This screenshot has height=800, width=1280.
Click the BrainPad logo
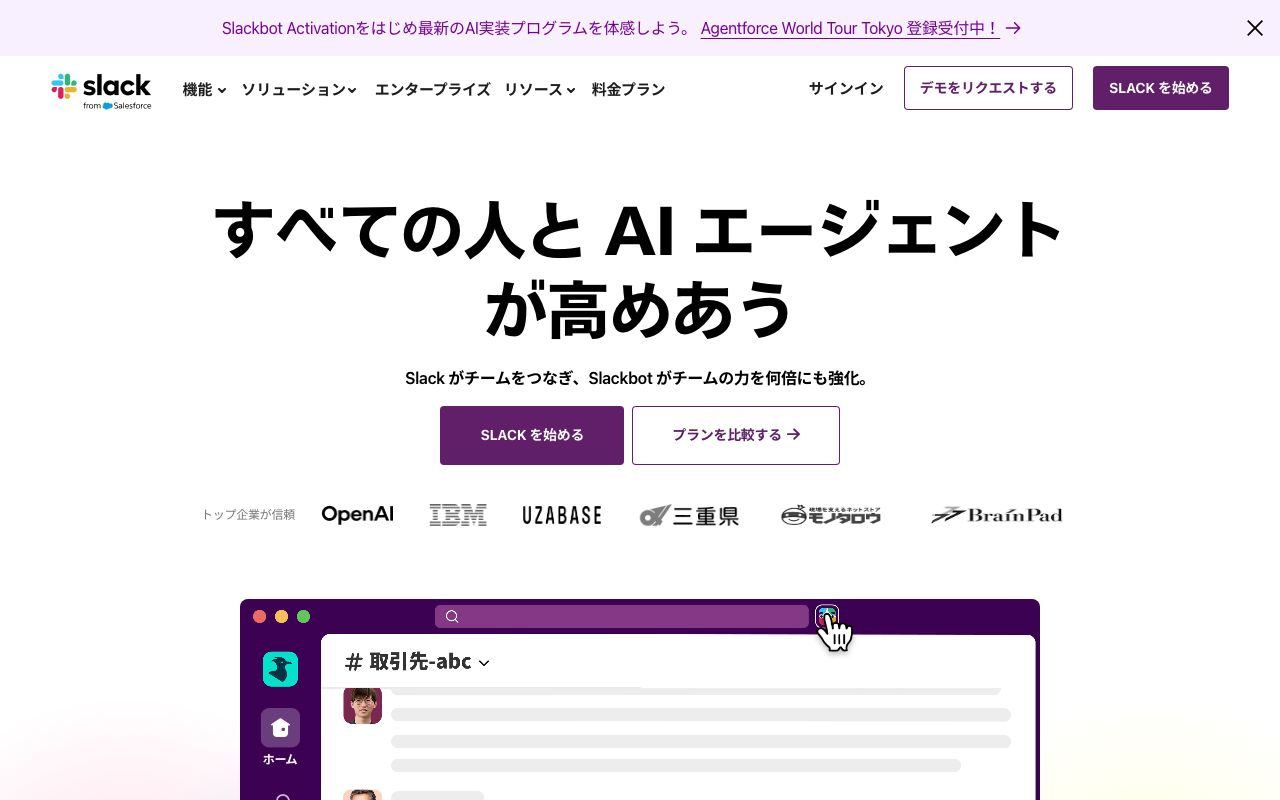click(996, 515)
